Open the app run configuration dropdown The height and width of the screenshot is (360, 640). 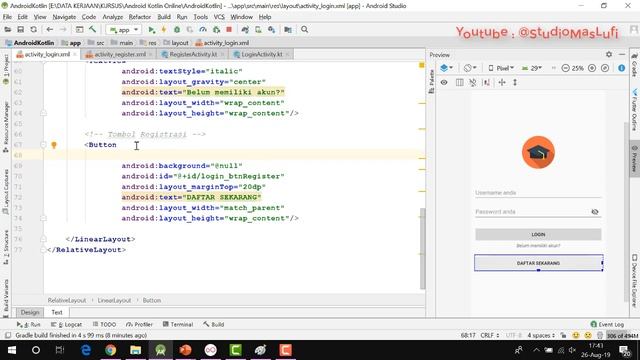pos(124,29)
